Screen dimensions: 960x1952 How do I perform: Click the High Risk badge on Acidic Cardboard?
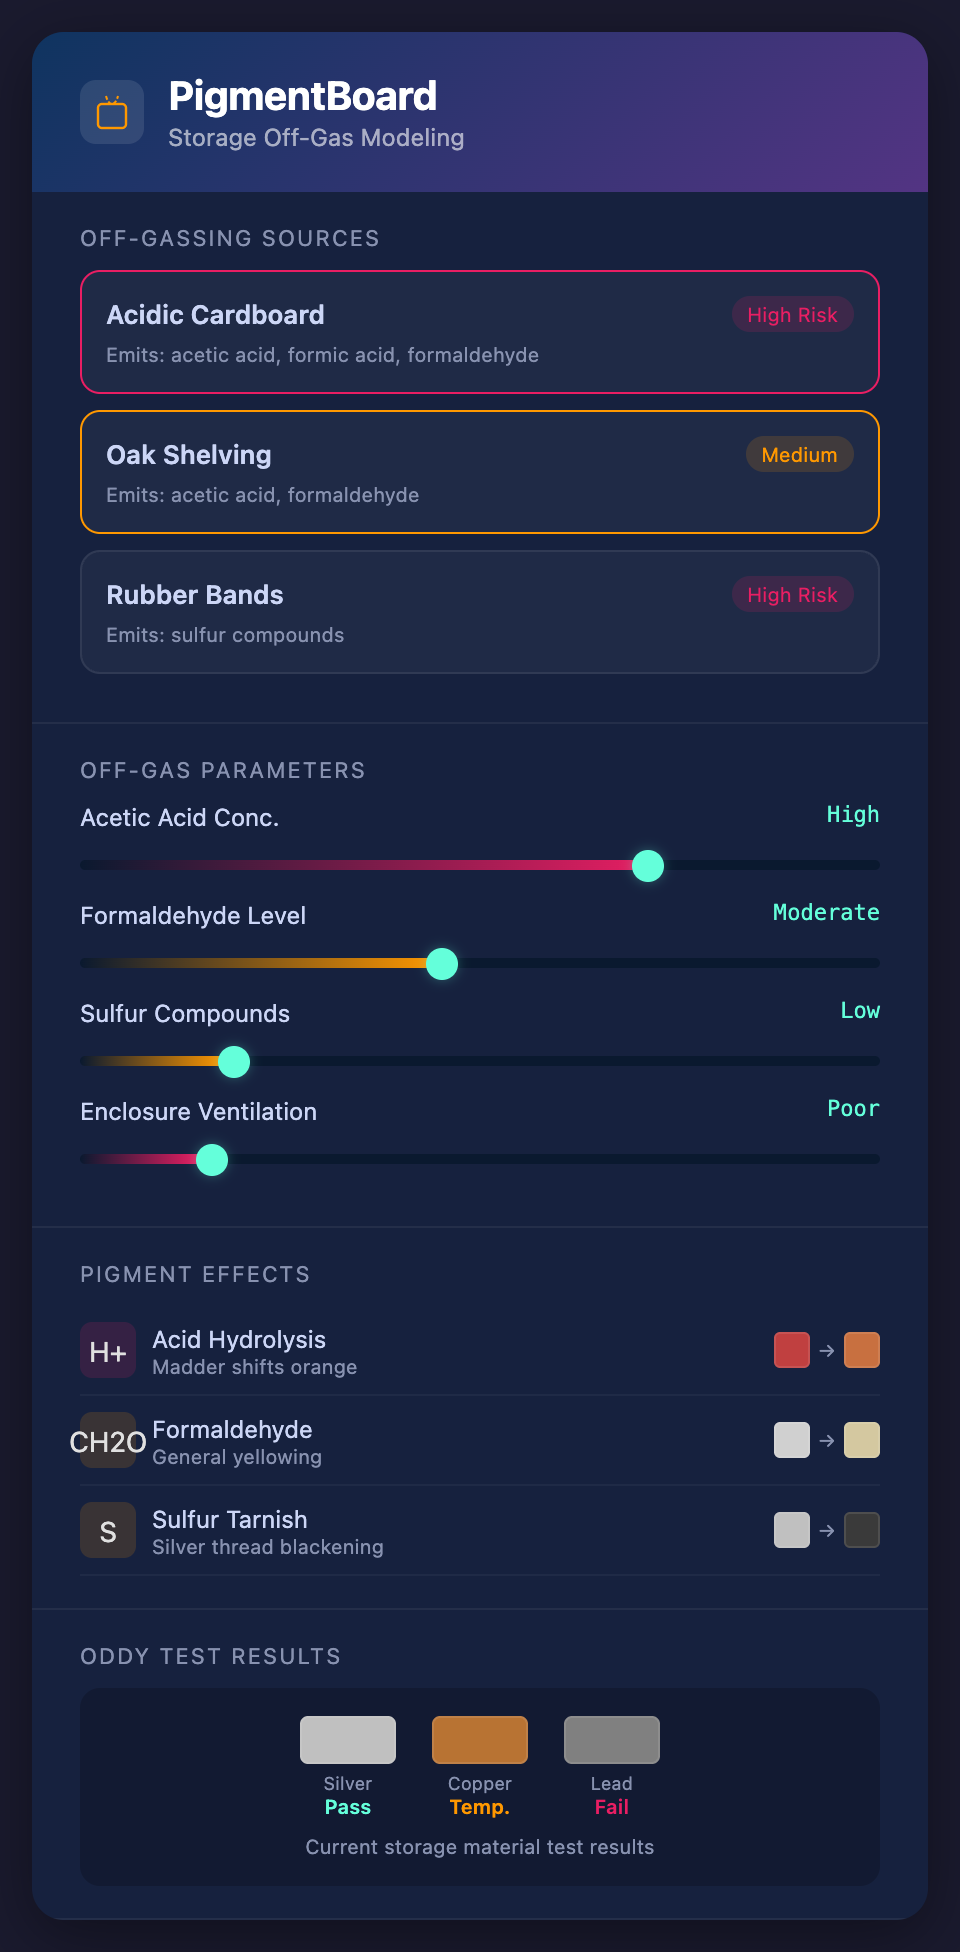point(792,315)
